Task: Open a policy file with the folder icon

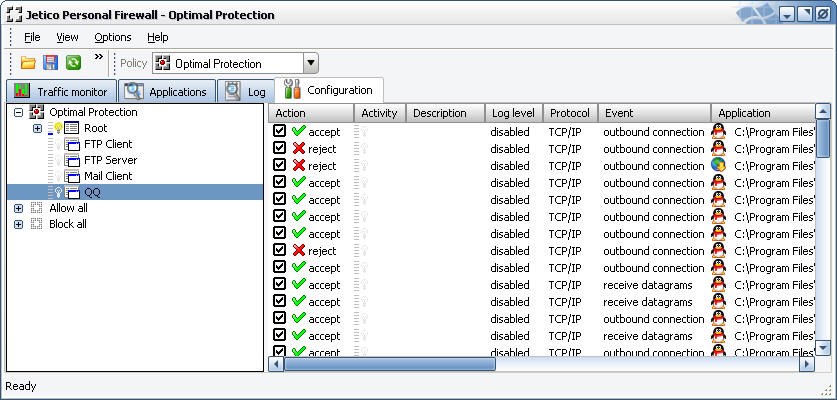Action: pos(28,63)
